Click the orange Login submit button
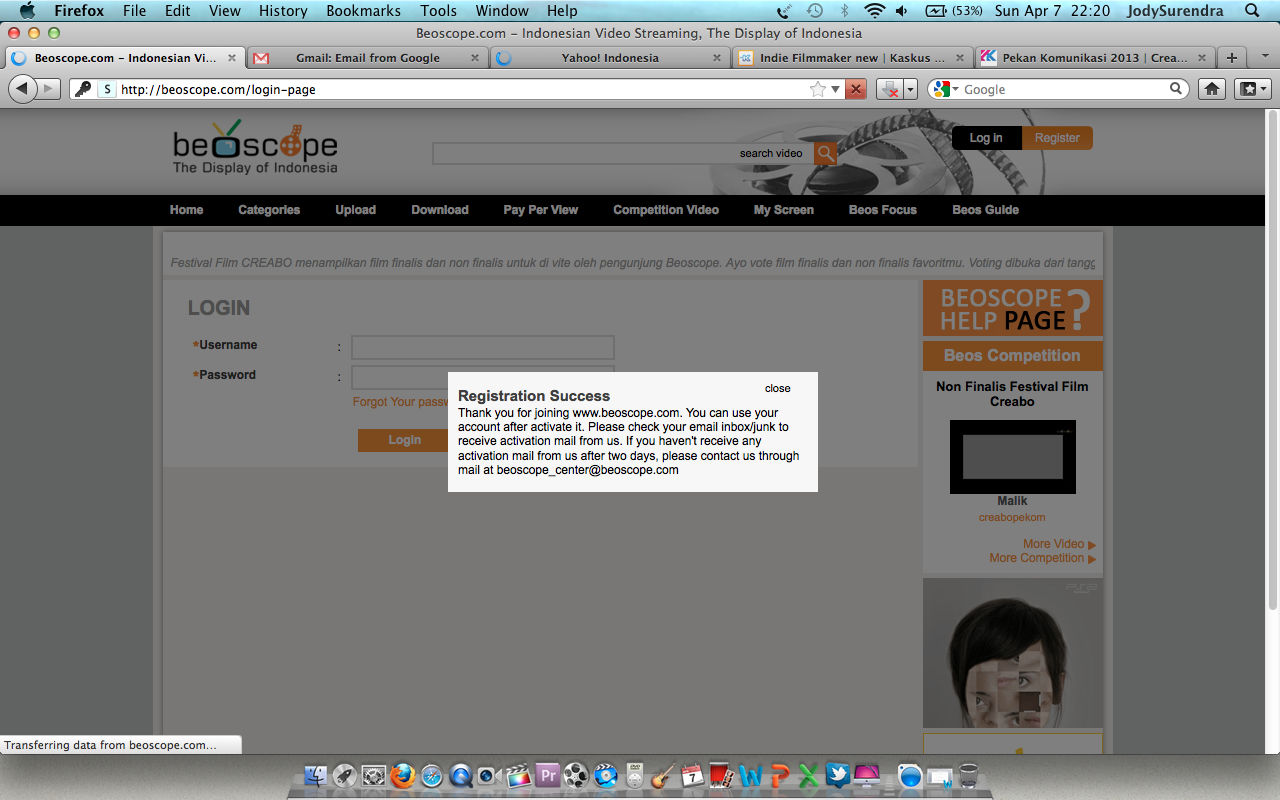Screen dimensions: 1280x800 coord(404,440)
